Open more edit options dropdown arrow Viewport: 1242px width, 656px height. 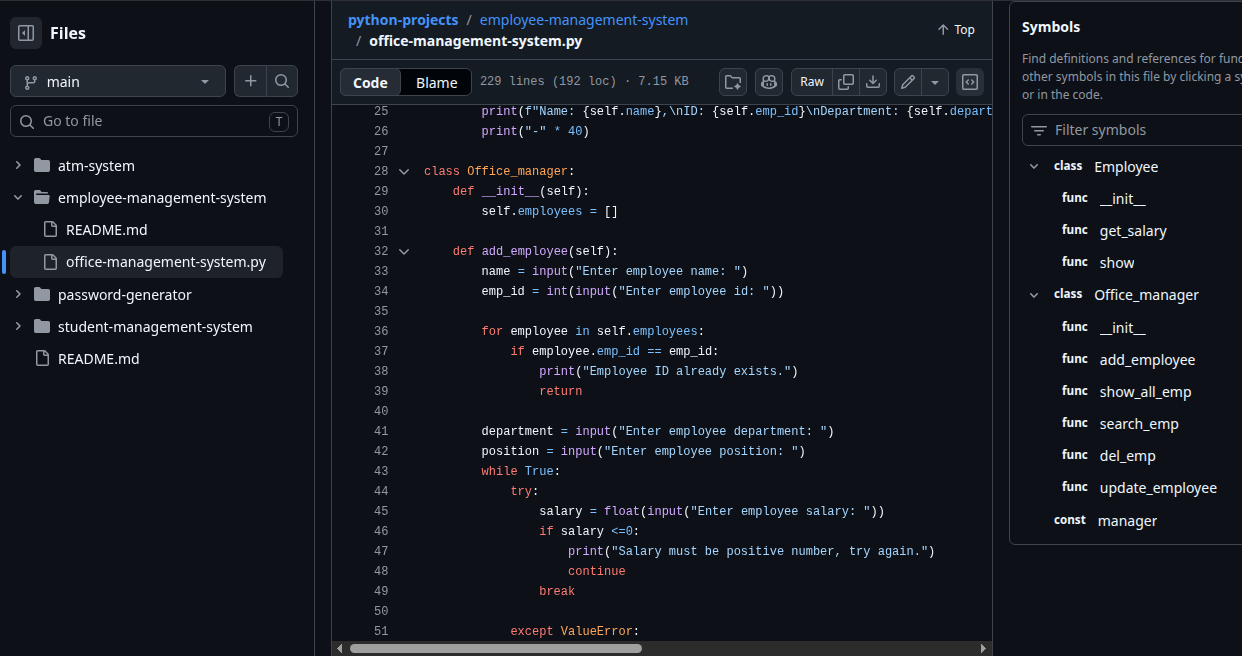tap(935, 82)
